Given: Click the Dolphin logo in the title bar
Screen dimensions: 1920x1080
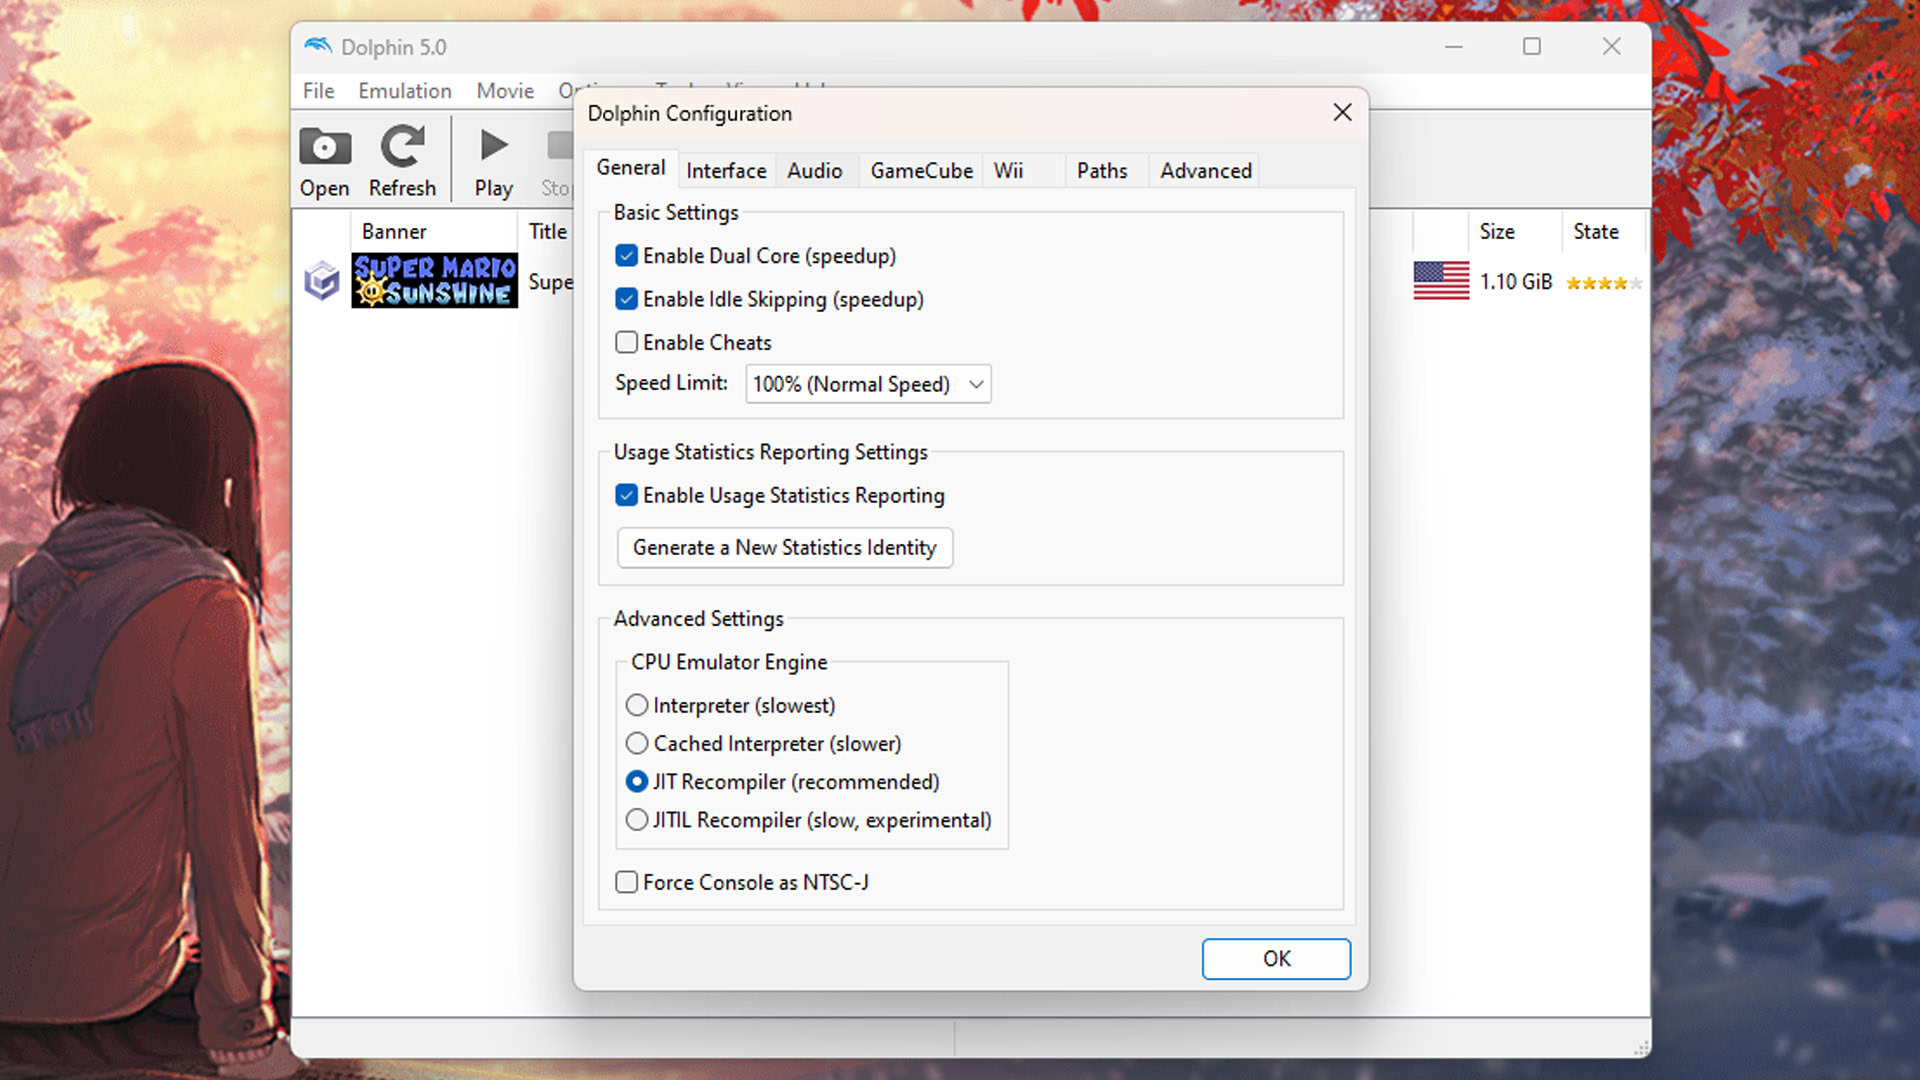Looking at the screenshot, I should [x=318, y=46].
